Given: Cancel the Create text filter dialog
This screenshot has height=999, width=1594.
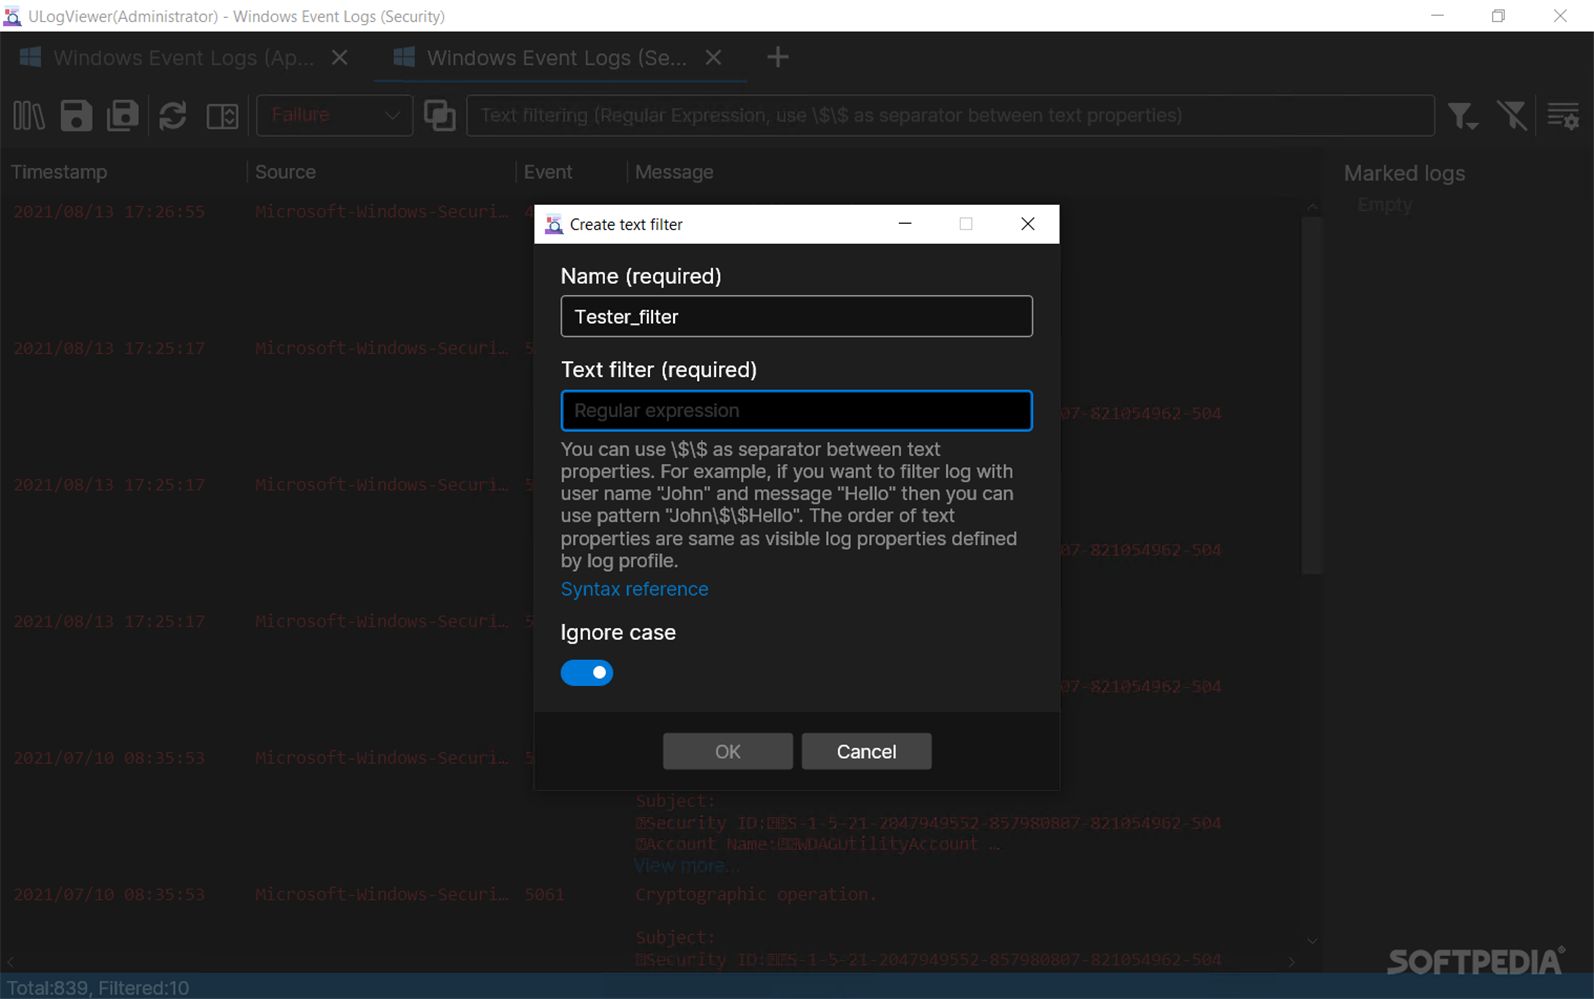Looking at the screenshot, I should 866,751.
